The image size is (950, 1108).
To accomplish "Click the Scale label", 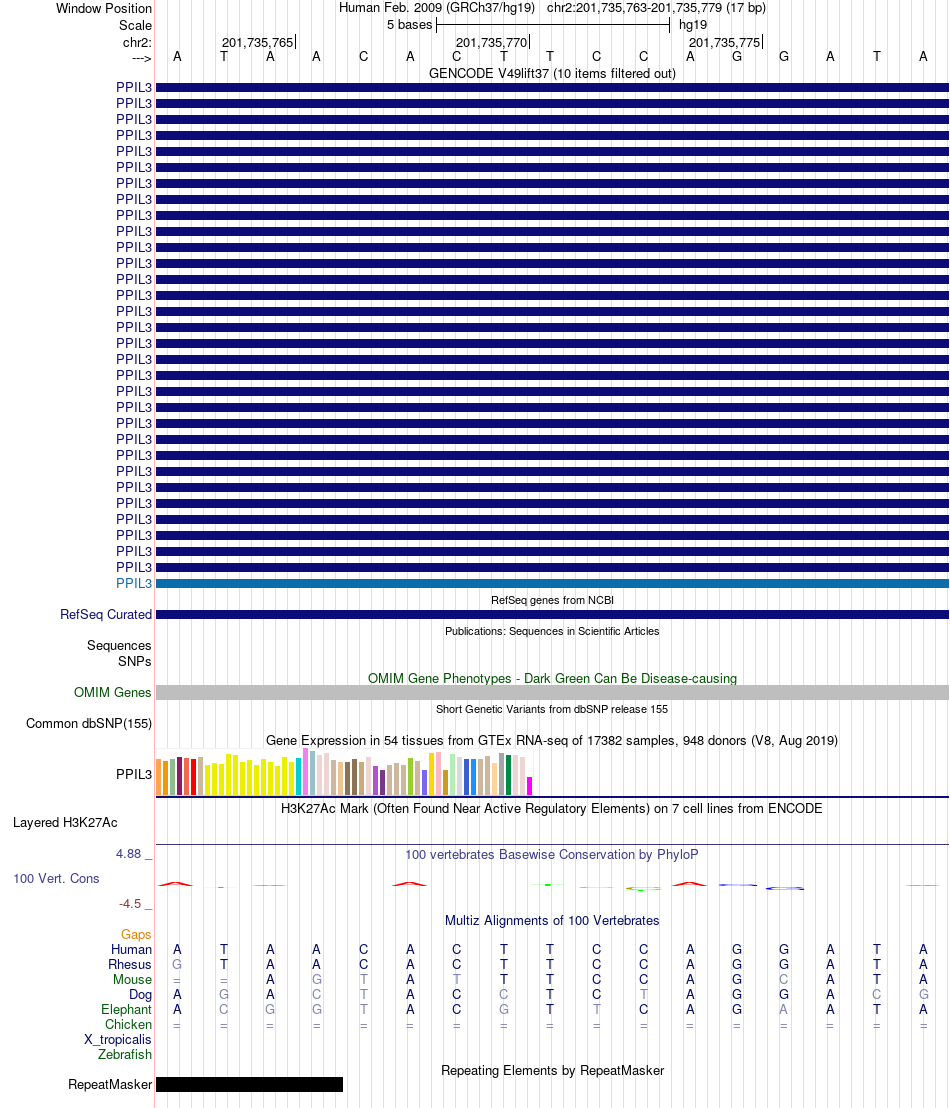I will [135, 25].
